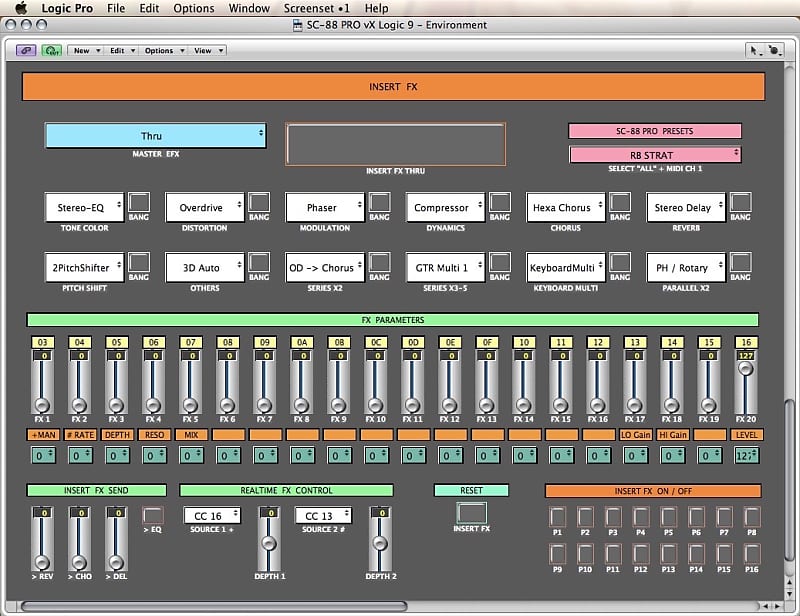Toggle Insert FX on for P8

pos(752,517)
